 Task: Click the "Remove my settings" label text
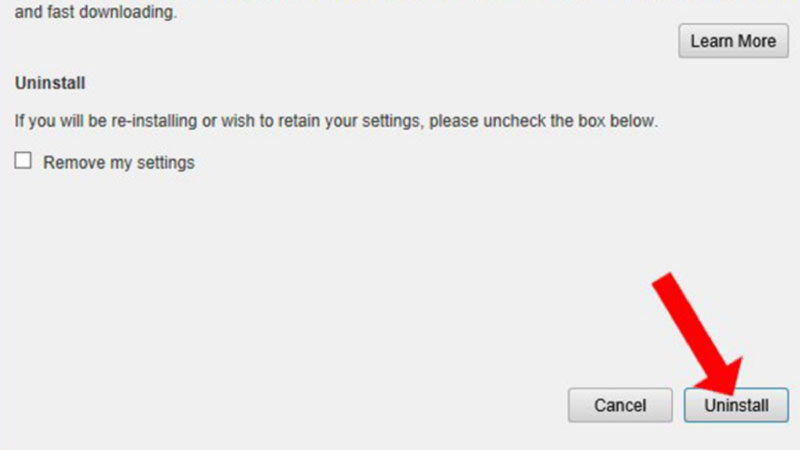pyautogui.click(x=119, y=163)
